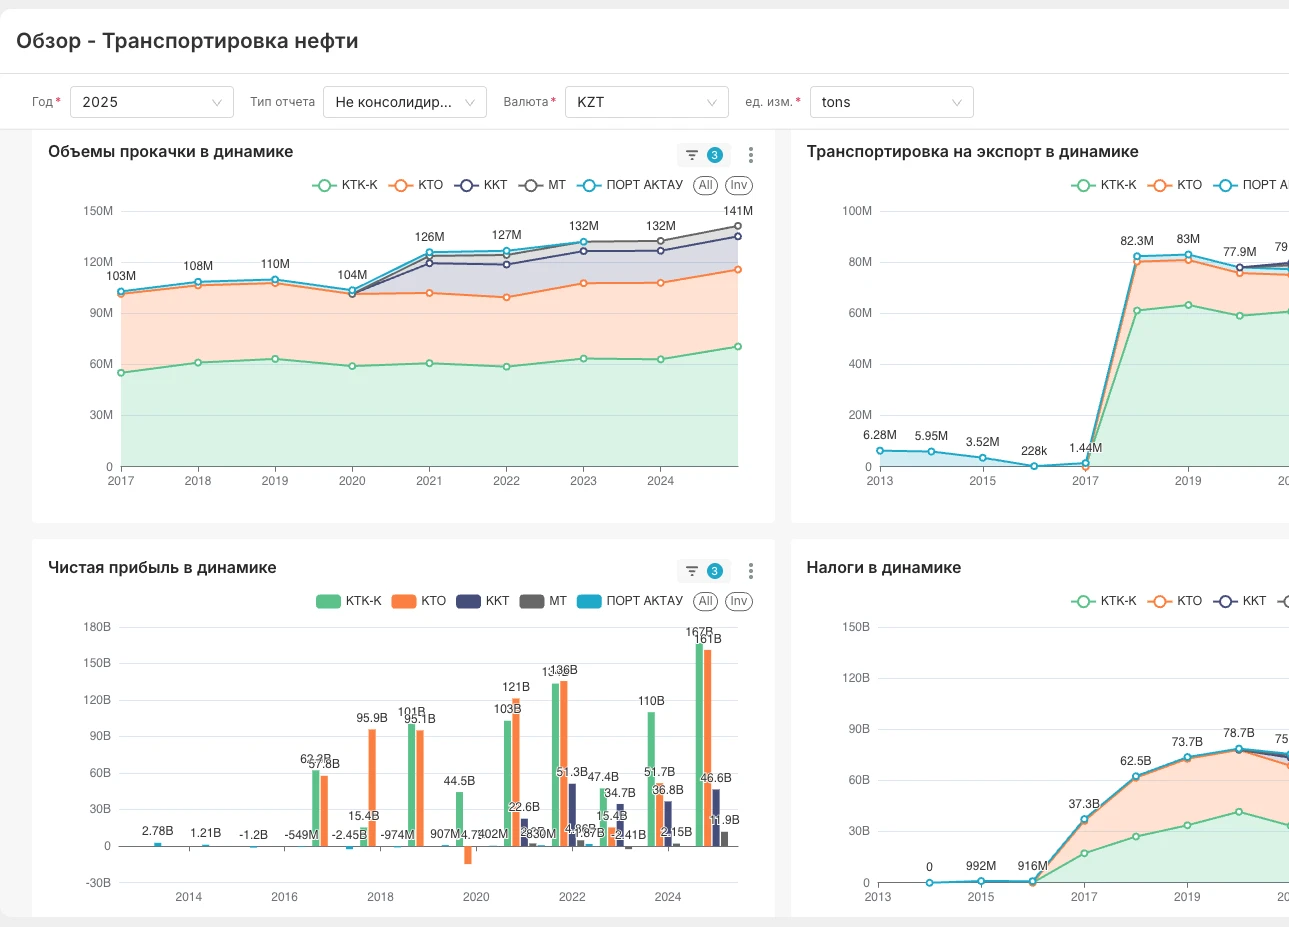The height and width of the screenshot is (927, 1289).
Task: Open Тип отчета dropdown
Action: pos(405,102)
